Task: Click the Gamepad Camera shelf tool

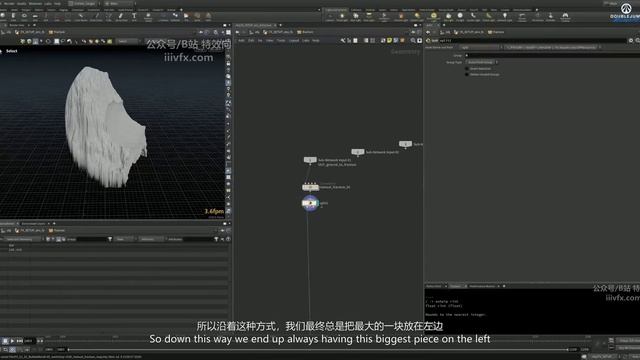Action: 565,17
